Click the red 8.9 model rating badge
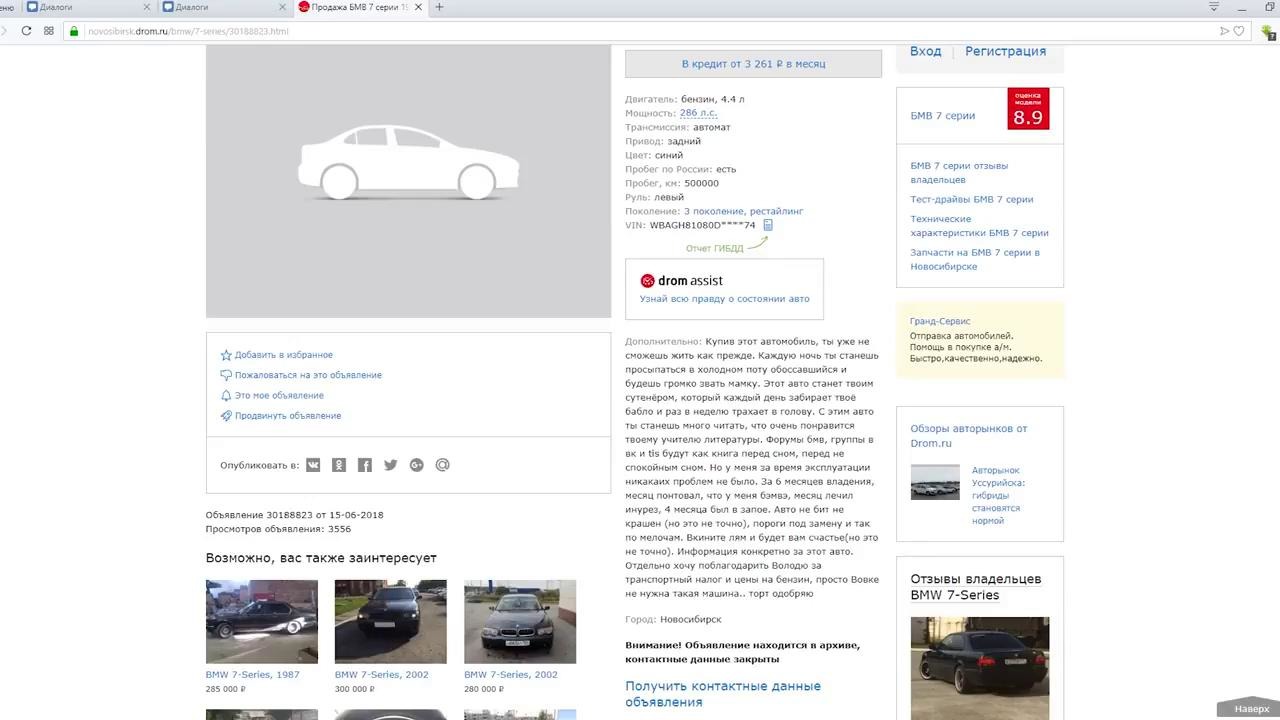 1028,109
